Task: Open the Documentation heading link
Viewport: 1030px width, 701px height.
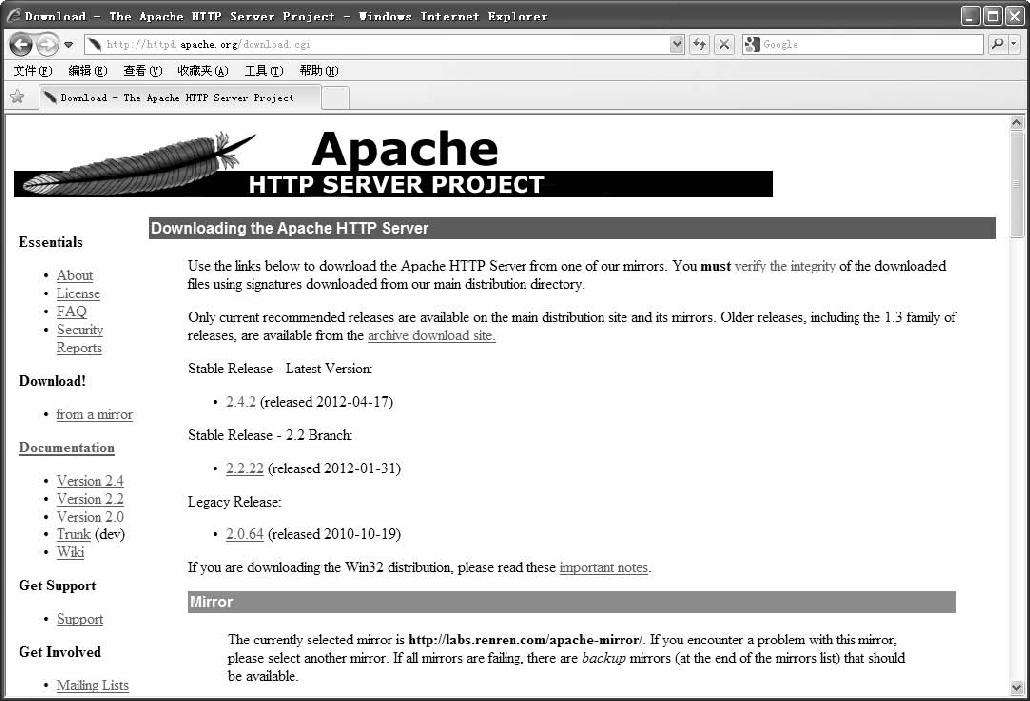Action: point(66,448)
